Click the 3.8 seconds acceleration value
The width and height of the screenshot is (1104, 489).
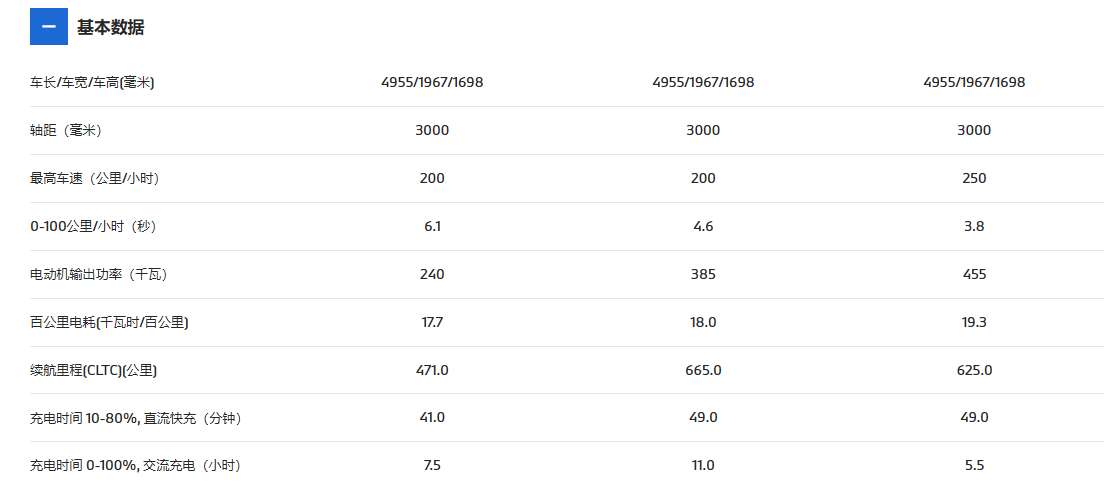974,227
